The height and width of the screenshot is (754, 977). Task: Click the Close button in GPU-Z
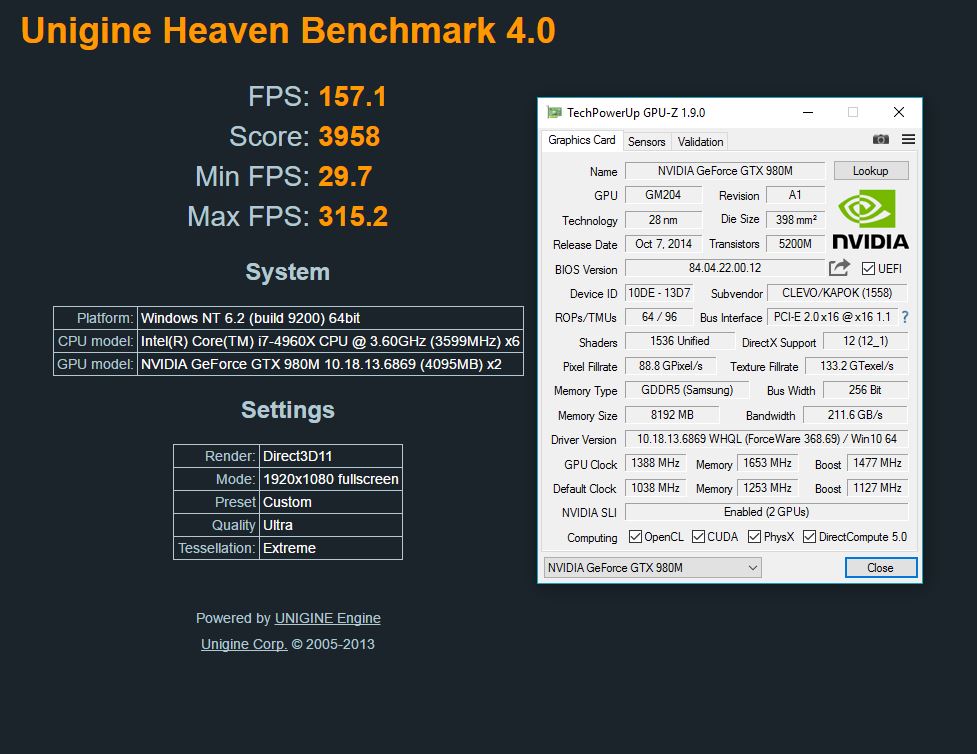(880, 568)
